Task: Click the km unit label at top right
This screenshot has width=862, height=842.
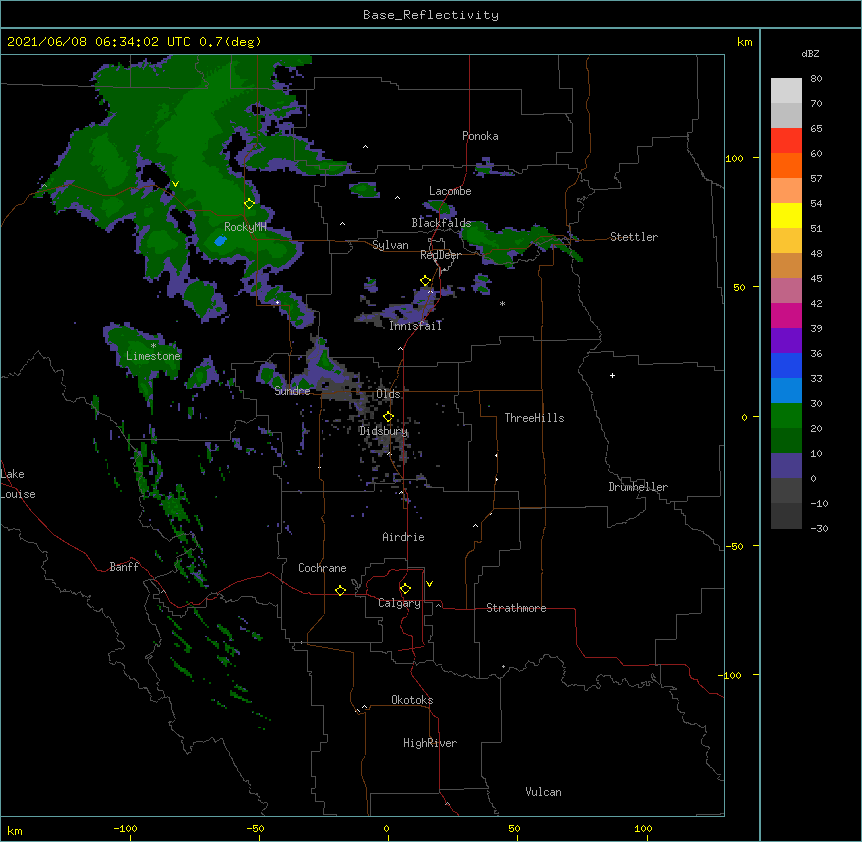Action: (745, 42)
